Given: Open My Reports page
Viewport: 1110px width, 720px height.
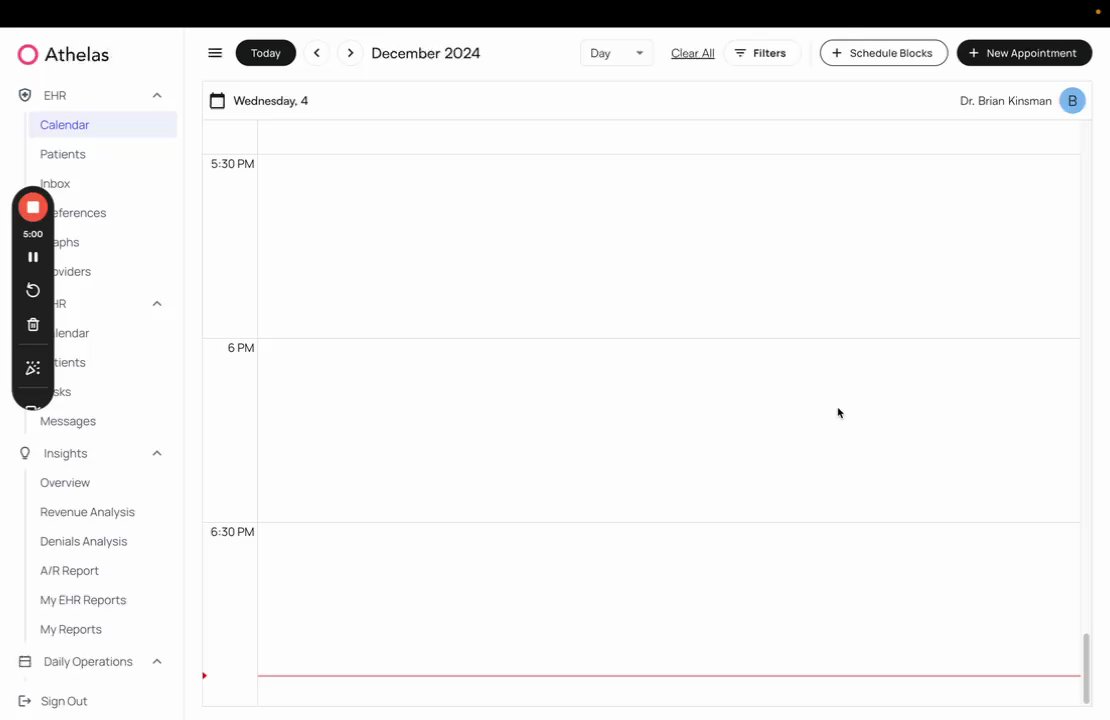Looking at the screenshot, I should tap(71, 629).
